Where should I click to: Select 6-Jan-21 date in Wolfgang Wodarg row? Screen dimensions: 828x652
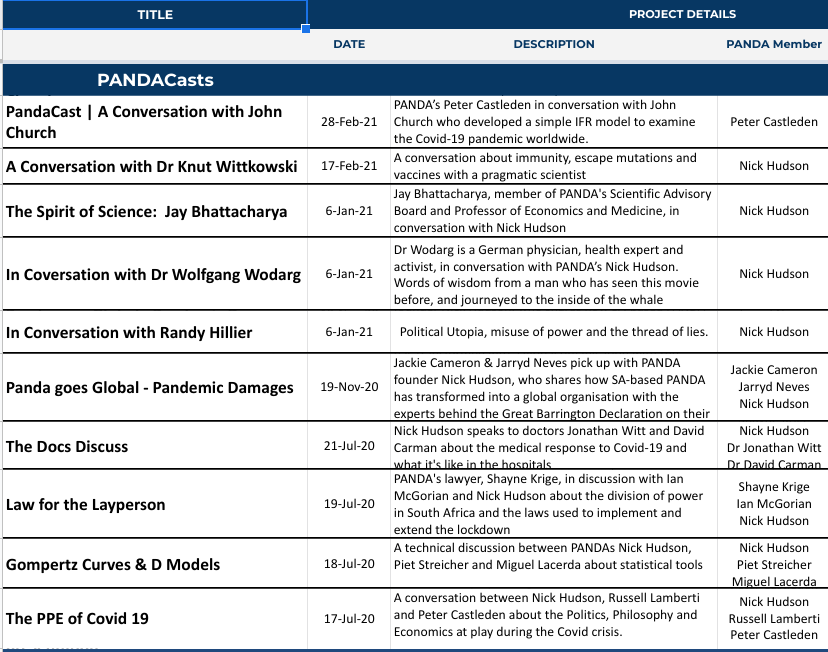[x=349, y=274]
